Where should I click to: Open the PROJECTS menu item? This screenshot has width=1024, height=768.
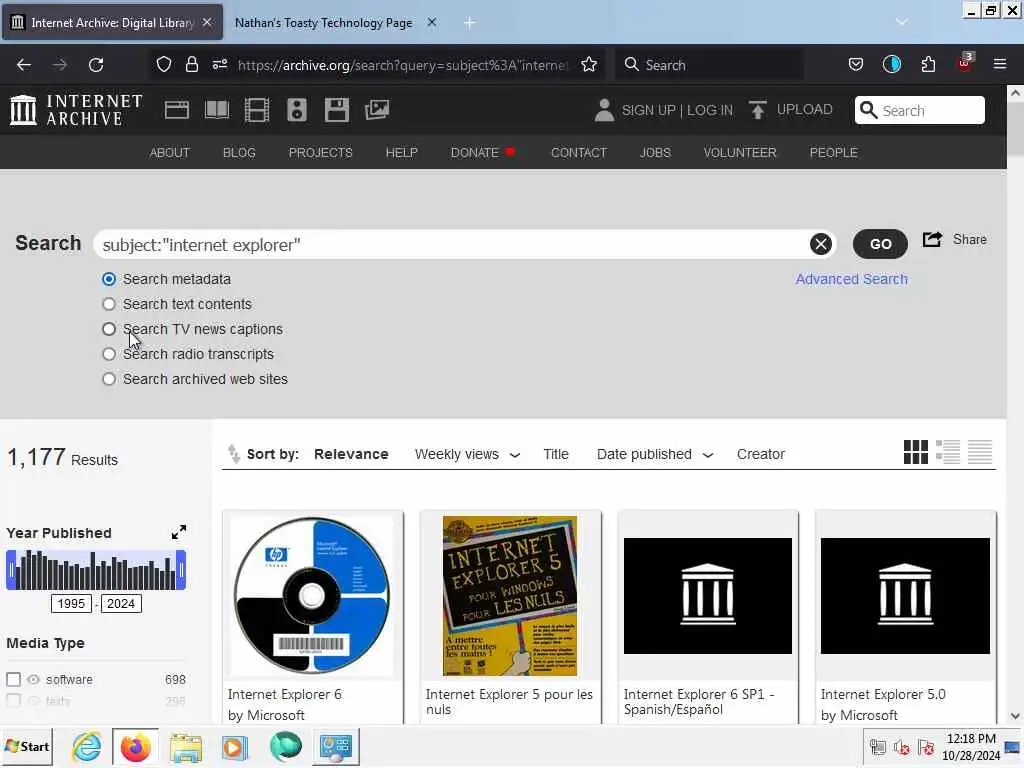(x=321, y=152)
